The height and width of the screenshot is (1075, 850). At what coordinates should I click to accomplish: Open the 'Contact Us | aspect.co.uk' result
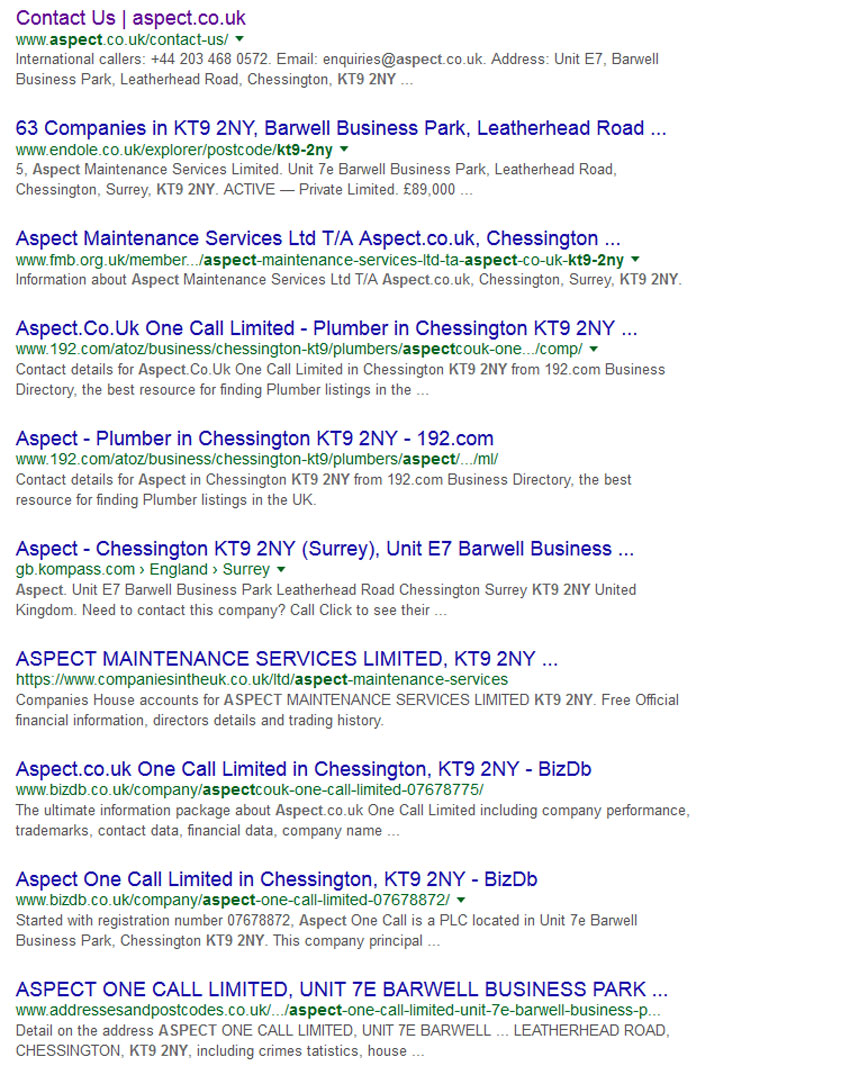coord(130,18)
